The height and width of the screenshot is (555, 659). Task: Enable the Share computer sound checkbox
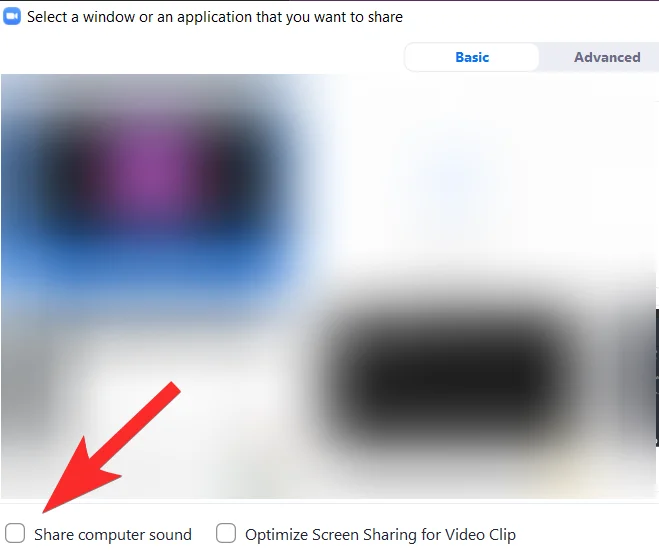[x=15, y=533]
